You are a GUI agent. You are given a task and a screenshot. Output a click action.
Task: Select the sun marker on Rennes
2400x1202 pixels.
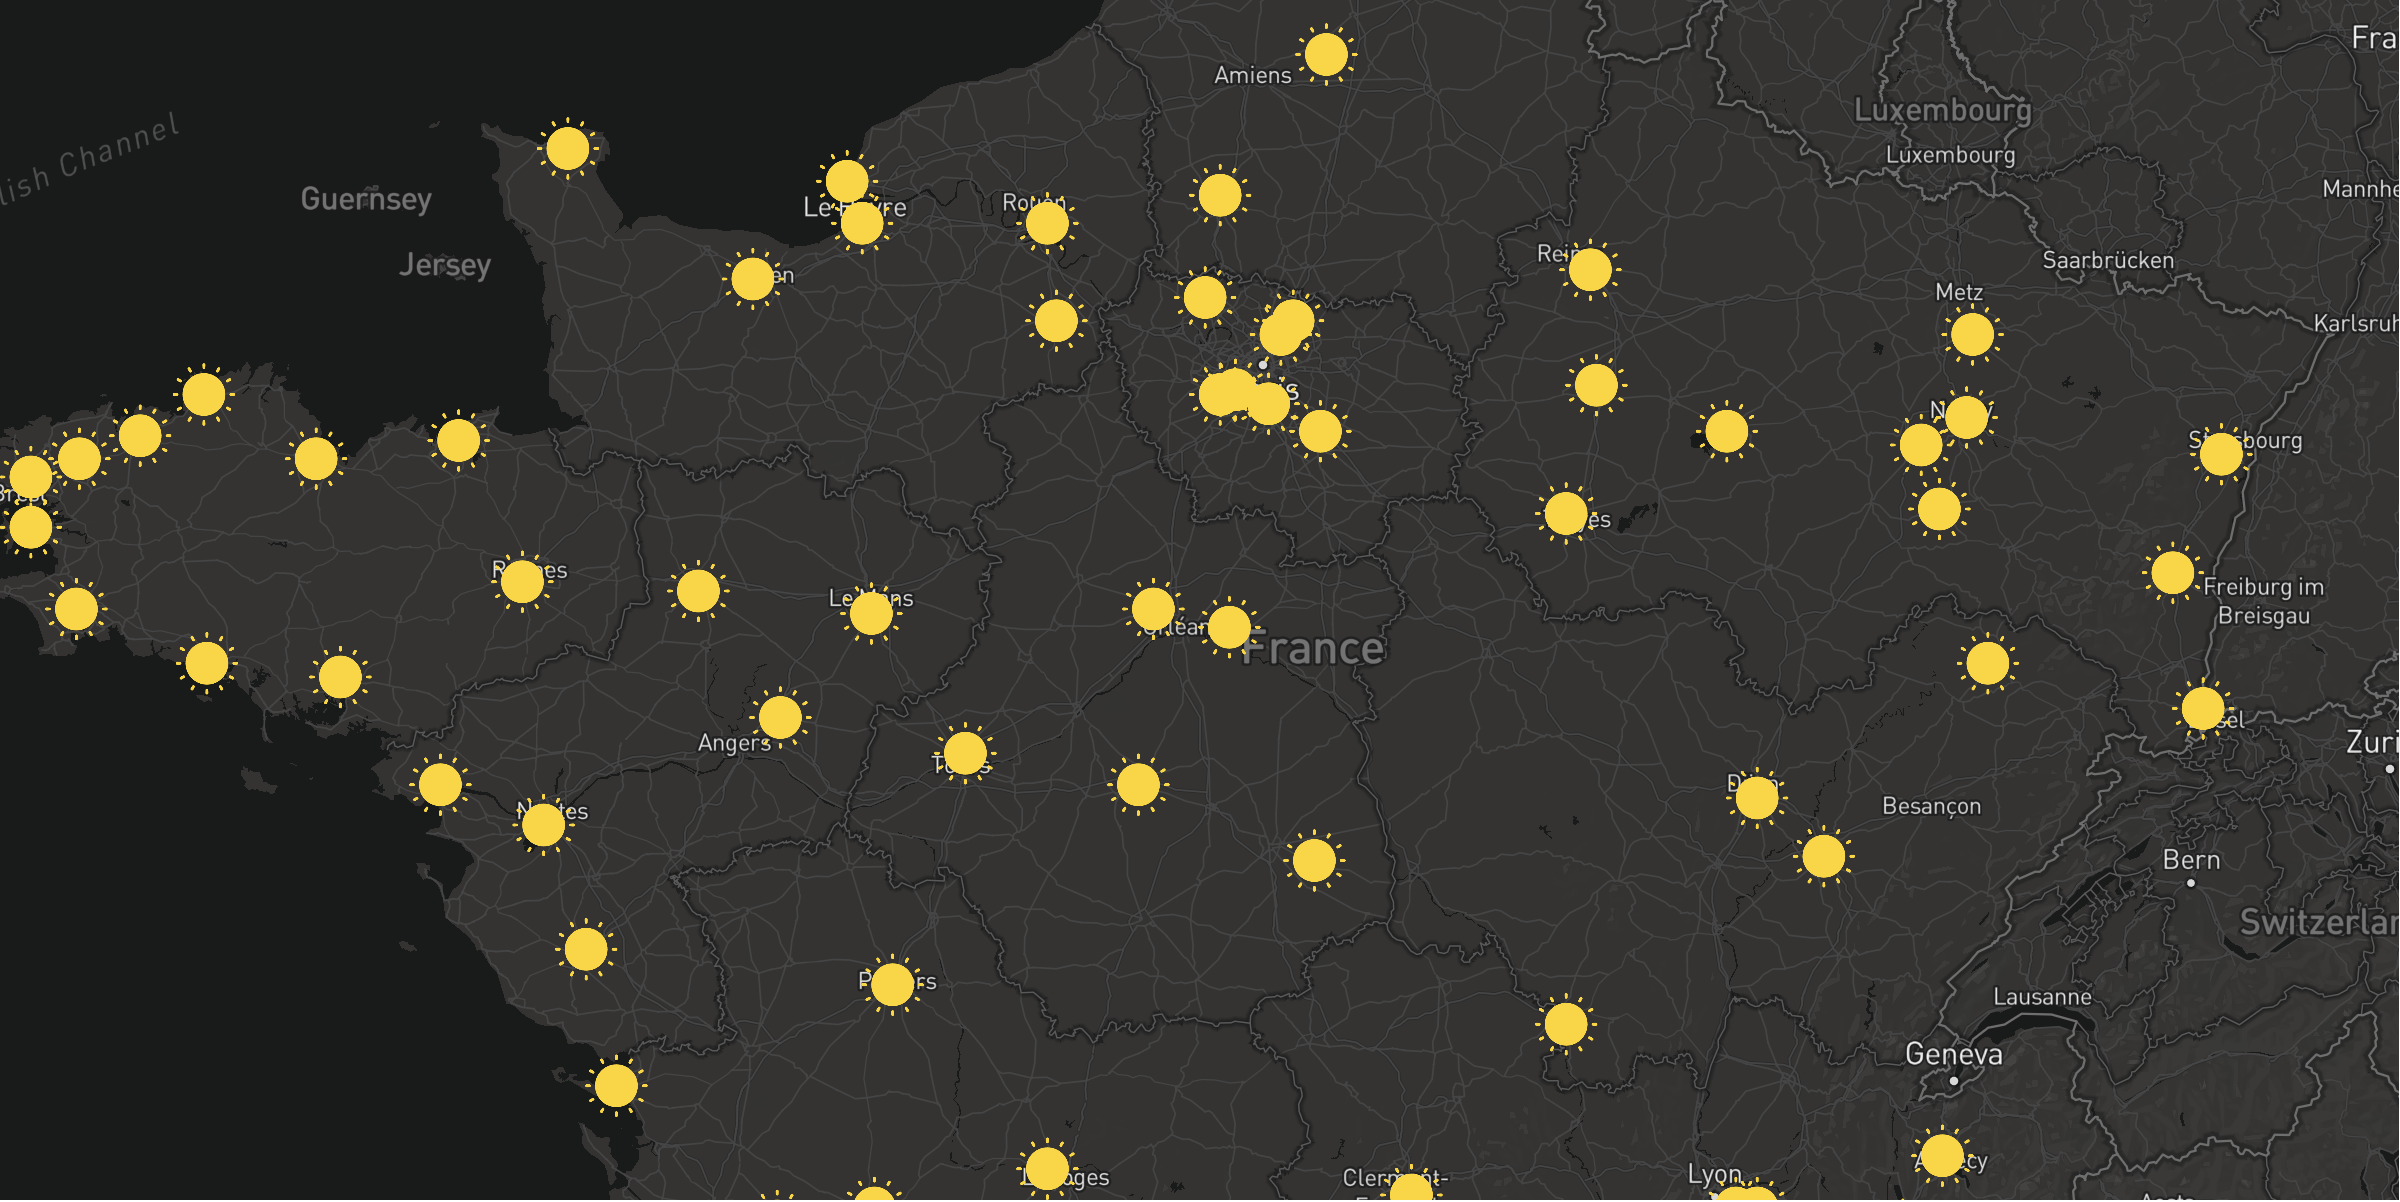click(x=521, y=581)
